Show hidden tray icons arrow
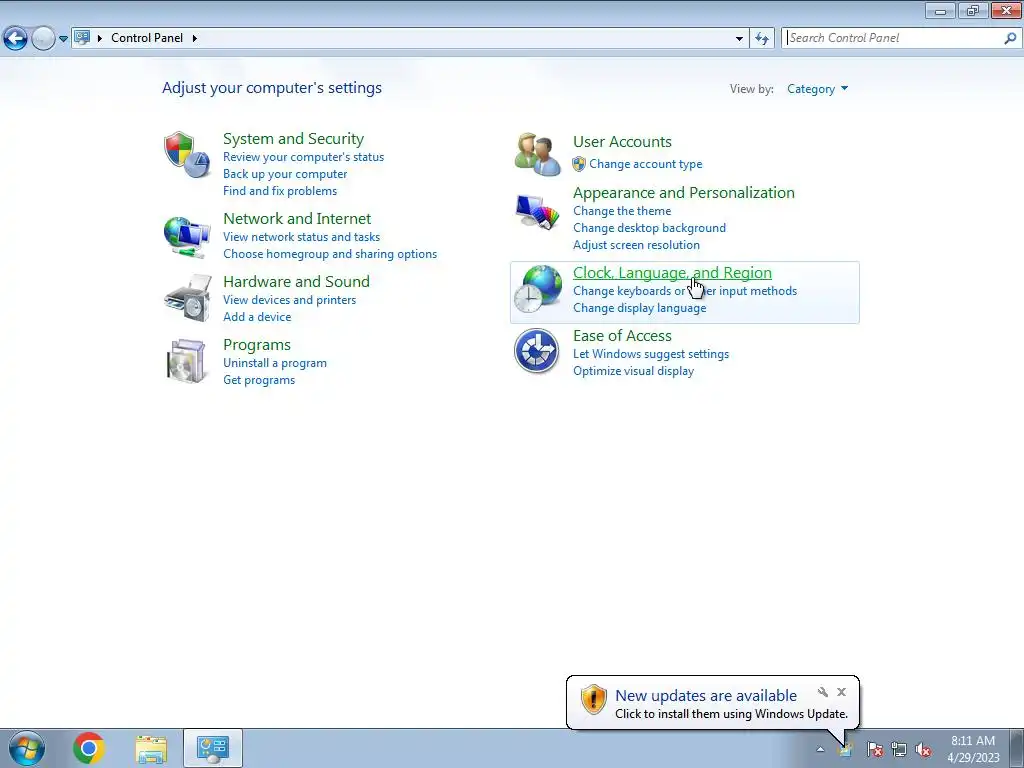The width and height of the screenshot is (1024, 768). pos(820,749)
